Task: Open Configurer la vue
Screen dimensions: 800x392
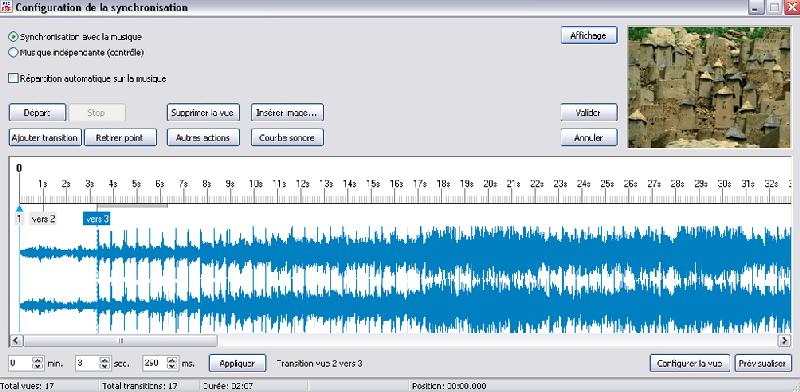Action: [690, 363]
